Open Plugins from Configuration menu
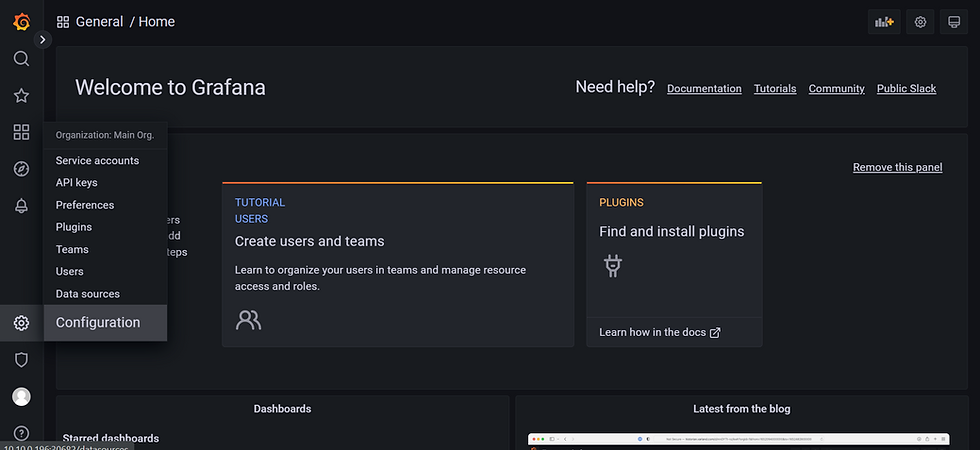980x450 pixels. point(74,227)
